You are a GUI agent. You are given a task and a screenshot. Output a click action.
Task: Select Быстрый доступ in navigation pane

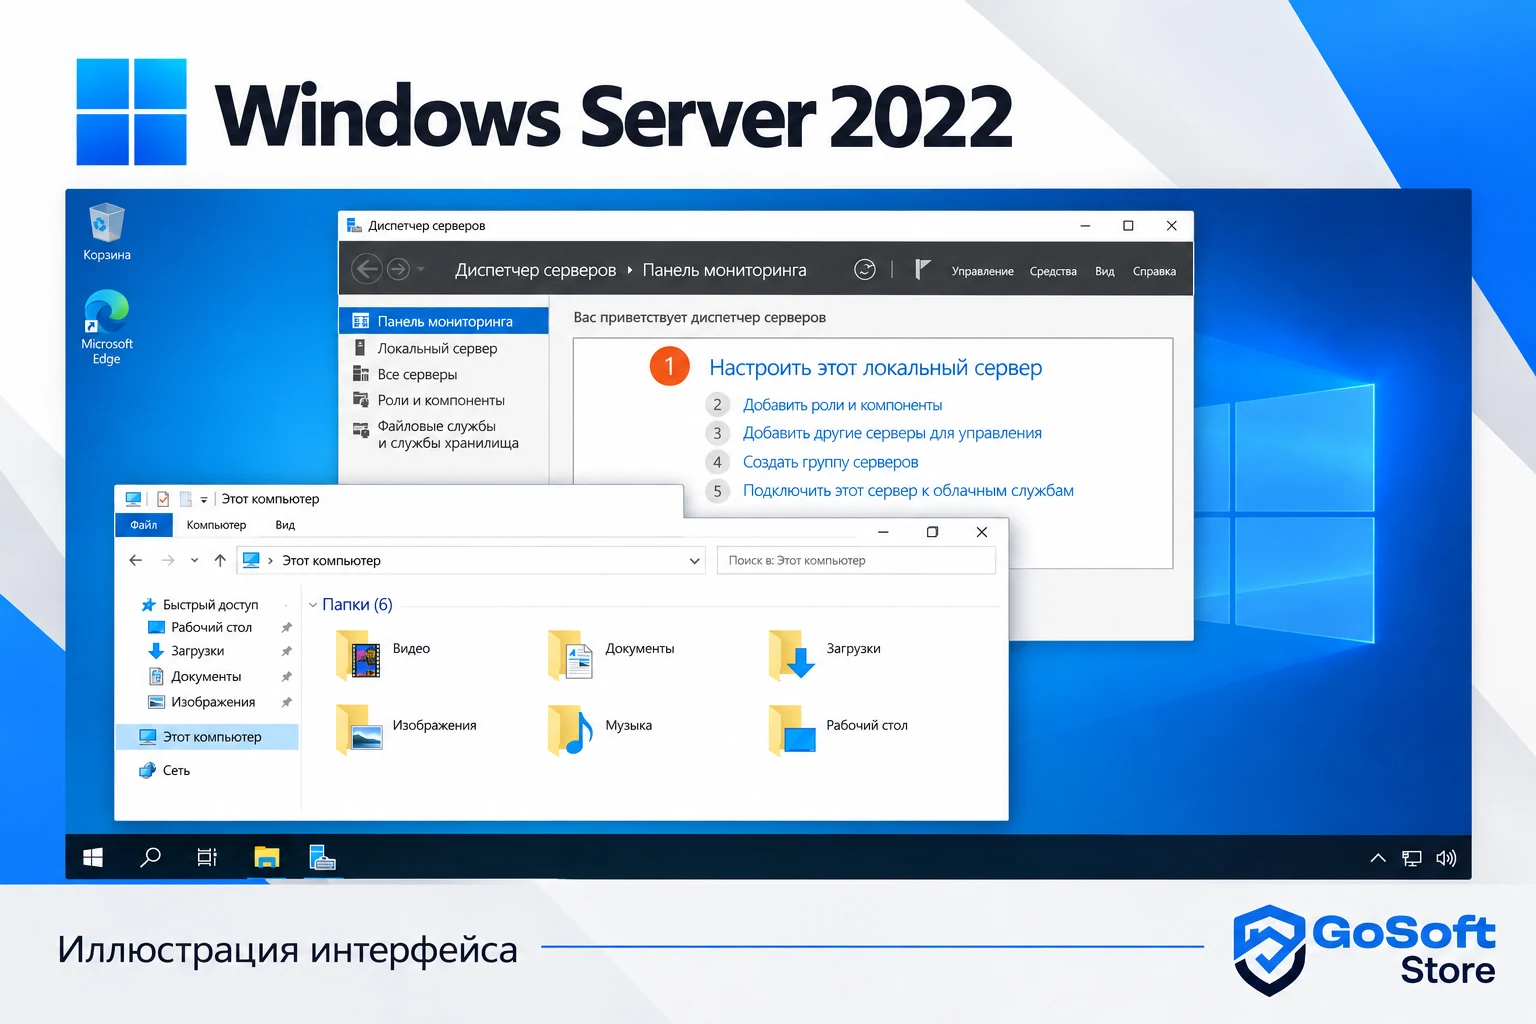(200, 605)
